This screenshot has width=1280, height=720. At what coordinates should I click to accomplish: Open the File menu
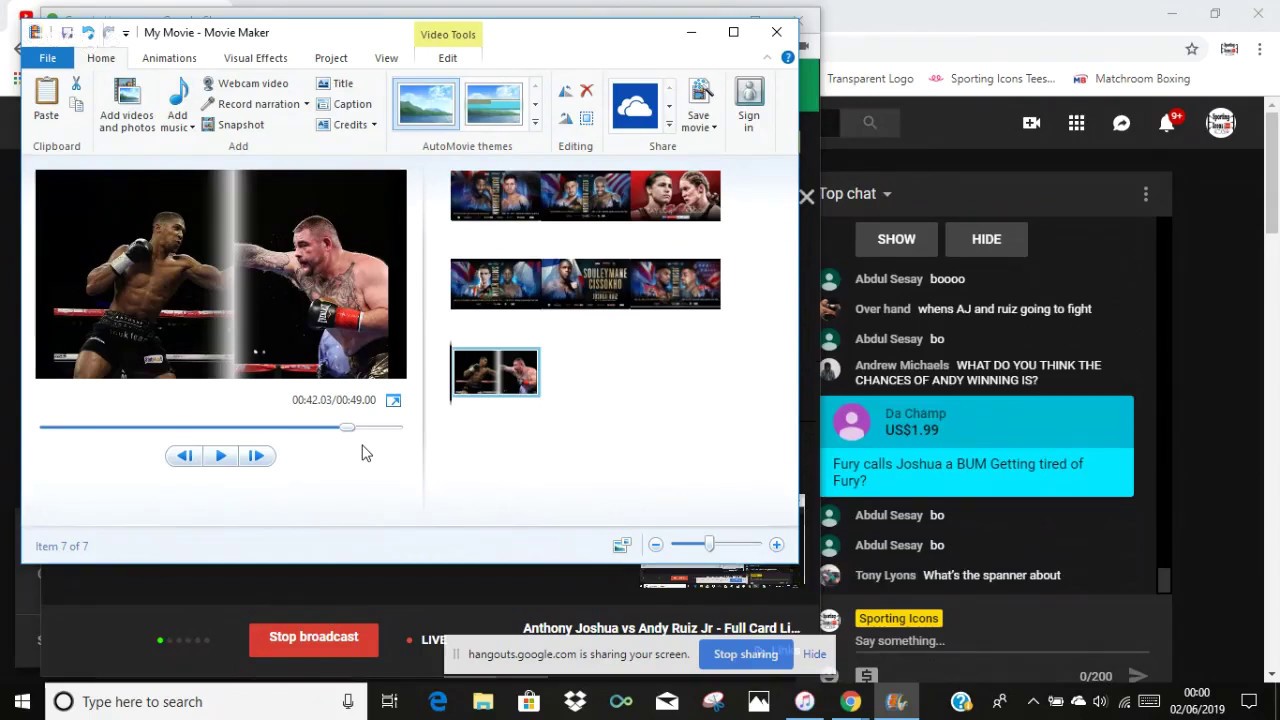(x=48, y=58)
